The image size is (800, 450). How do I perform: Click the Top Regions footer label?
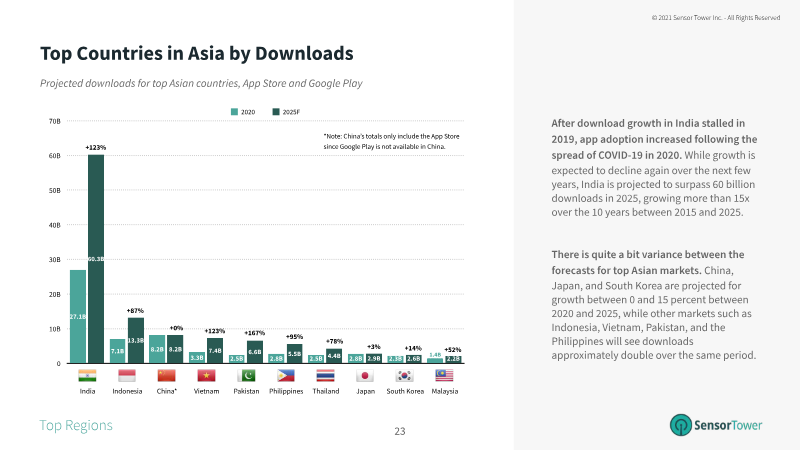pos(76,426)
